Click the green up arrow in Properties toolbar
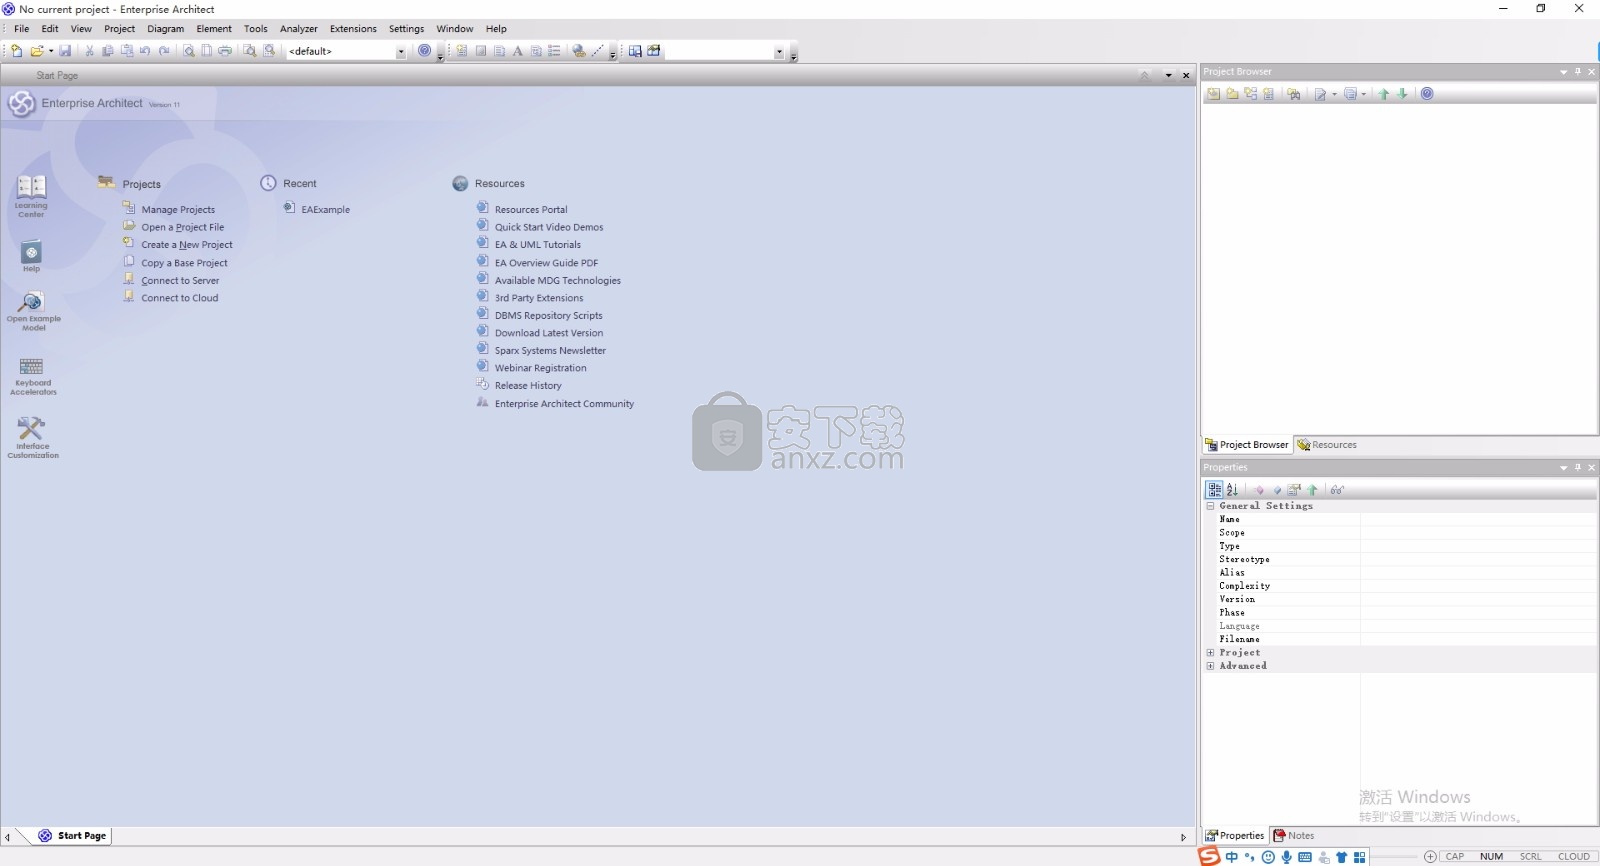 click(1313, 490)
